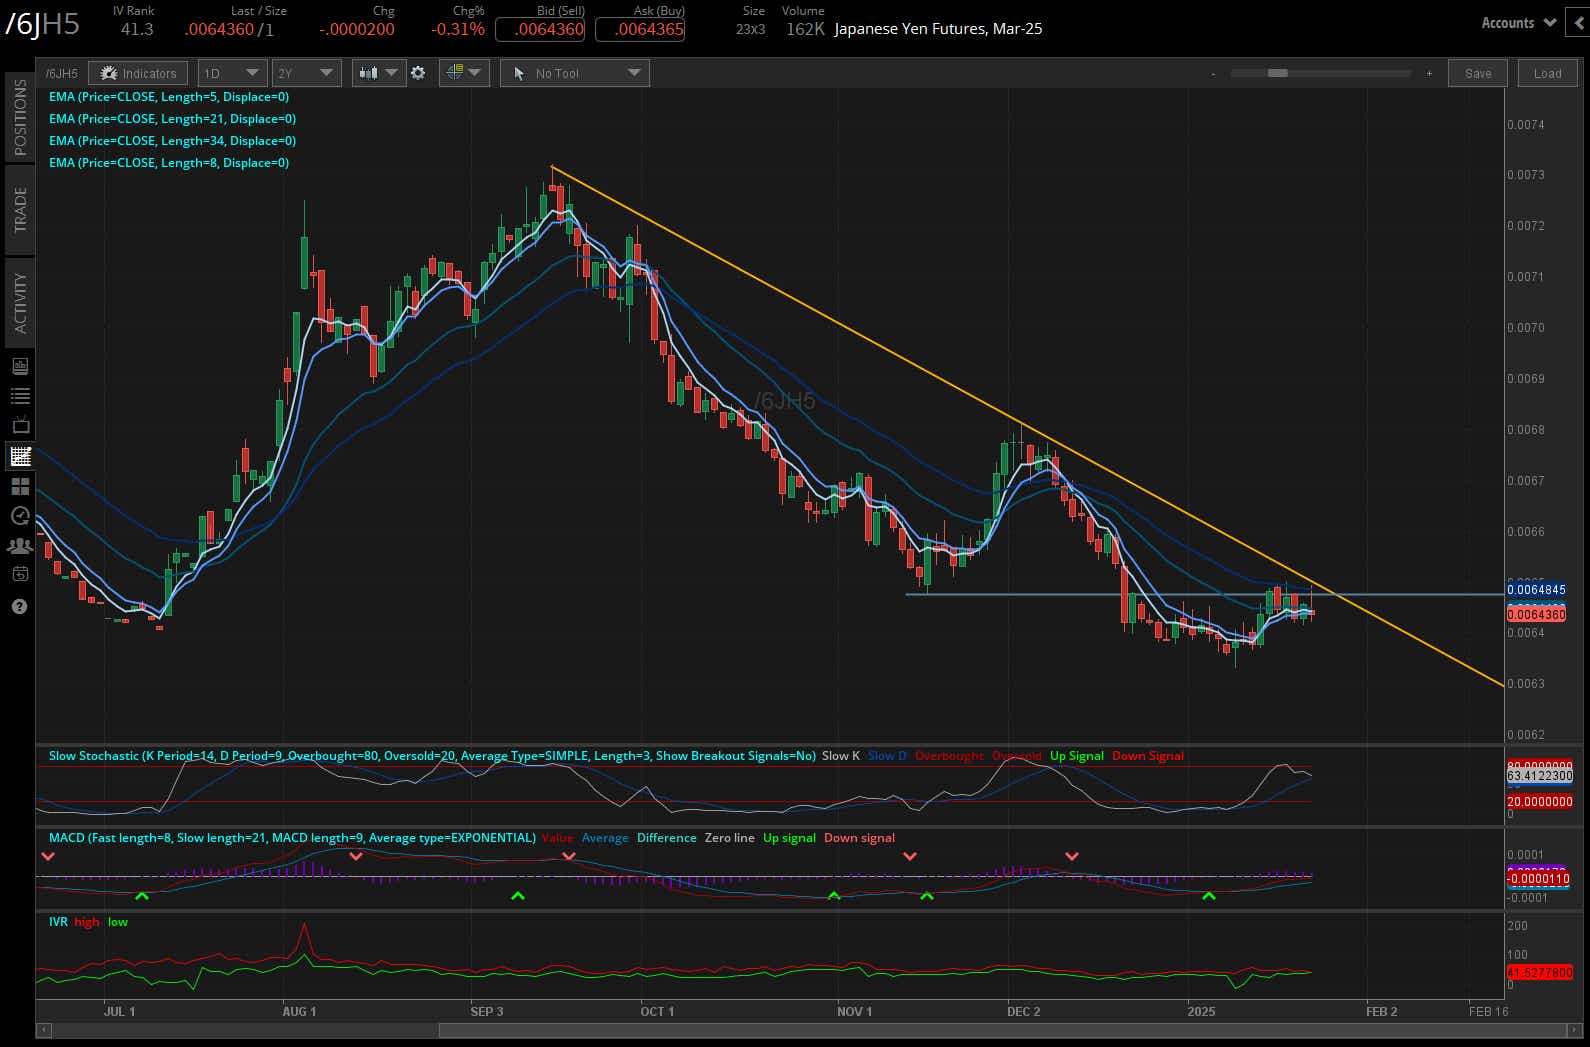This screenshot has height=1047, width=1590.
Task: Select the chart grid icon in sidebar
Action: (x=19, y=457)
